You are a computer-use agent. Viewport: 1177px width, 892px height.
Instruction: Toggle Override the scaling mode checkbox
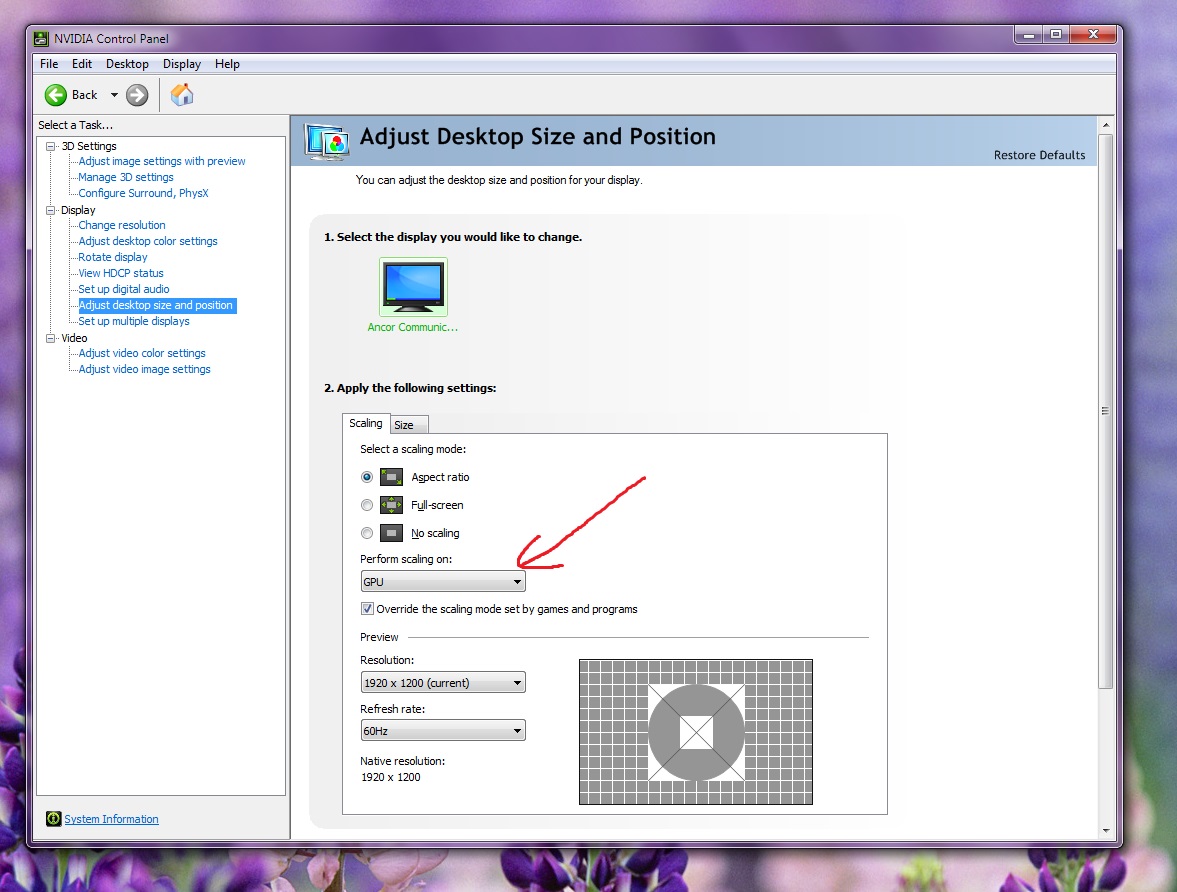coord(367,609)
